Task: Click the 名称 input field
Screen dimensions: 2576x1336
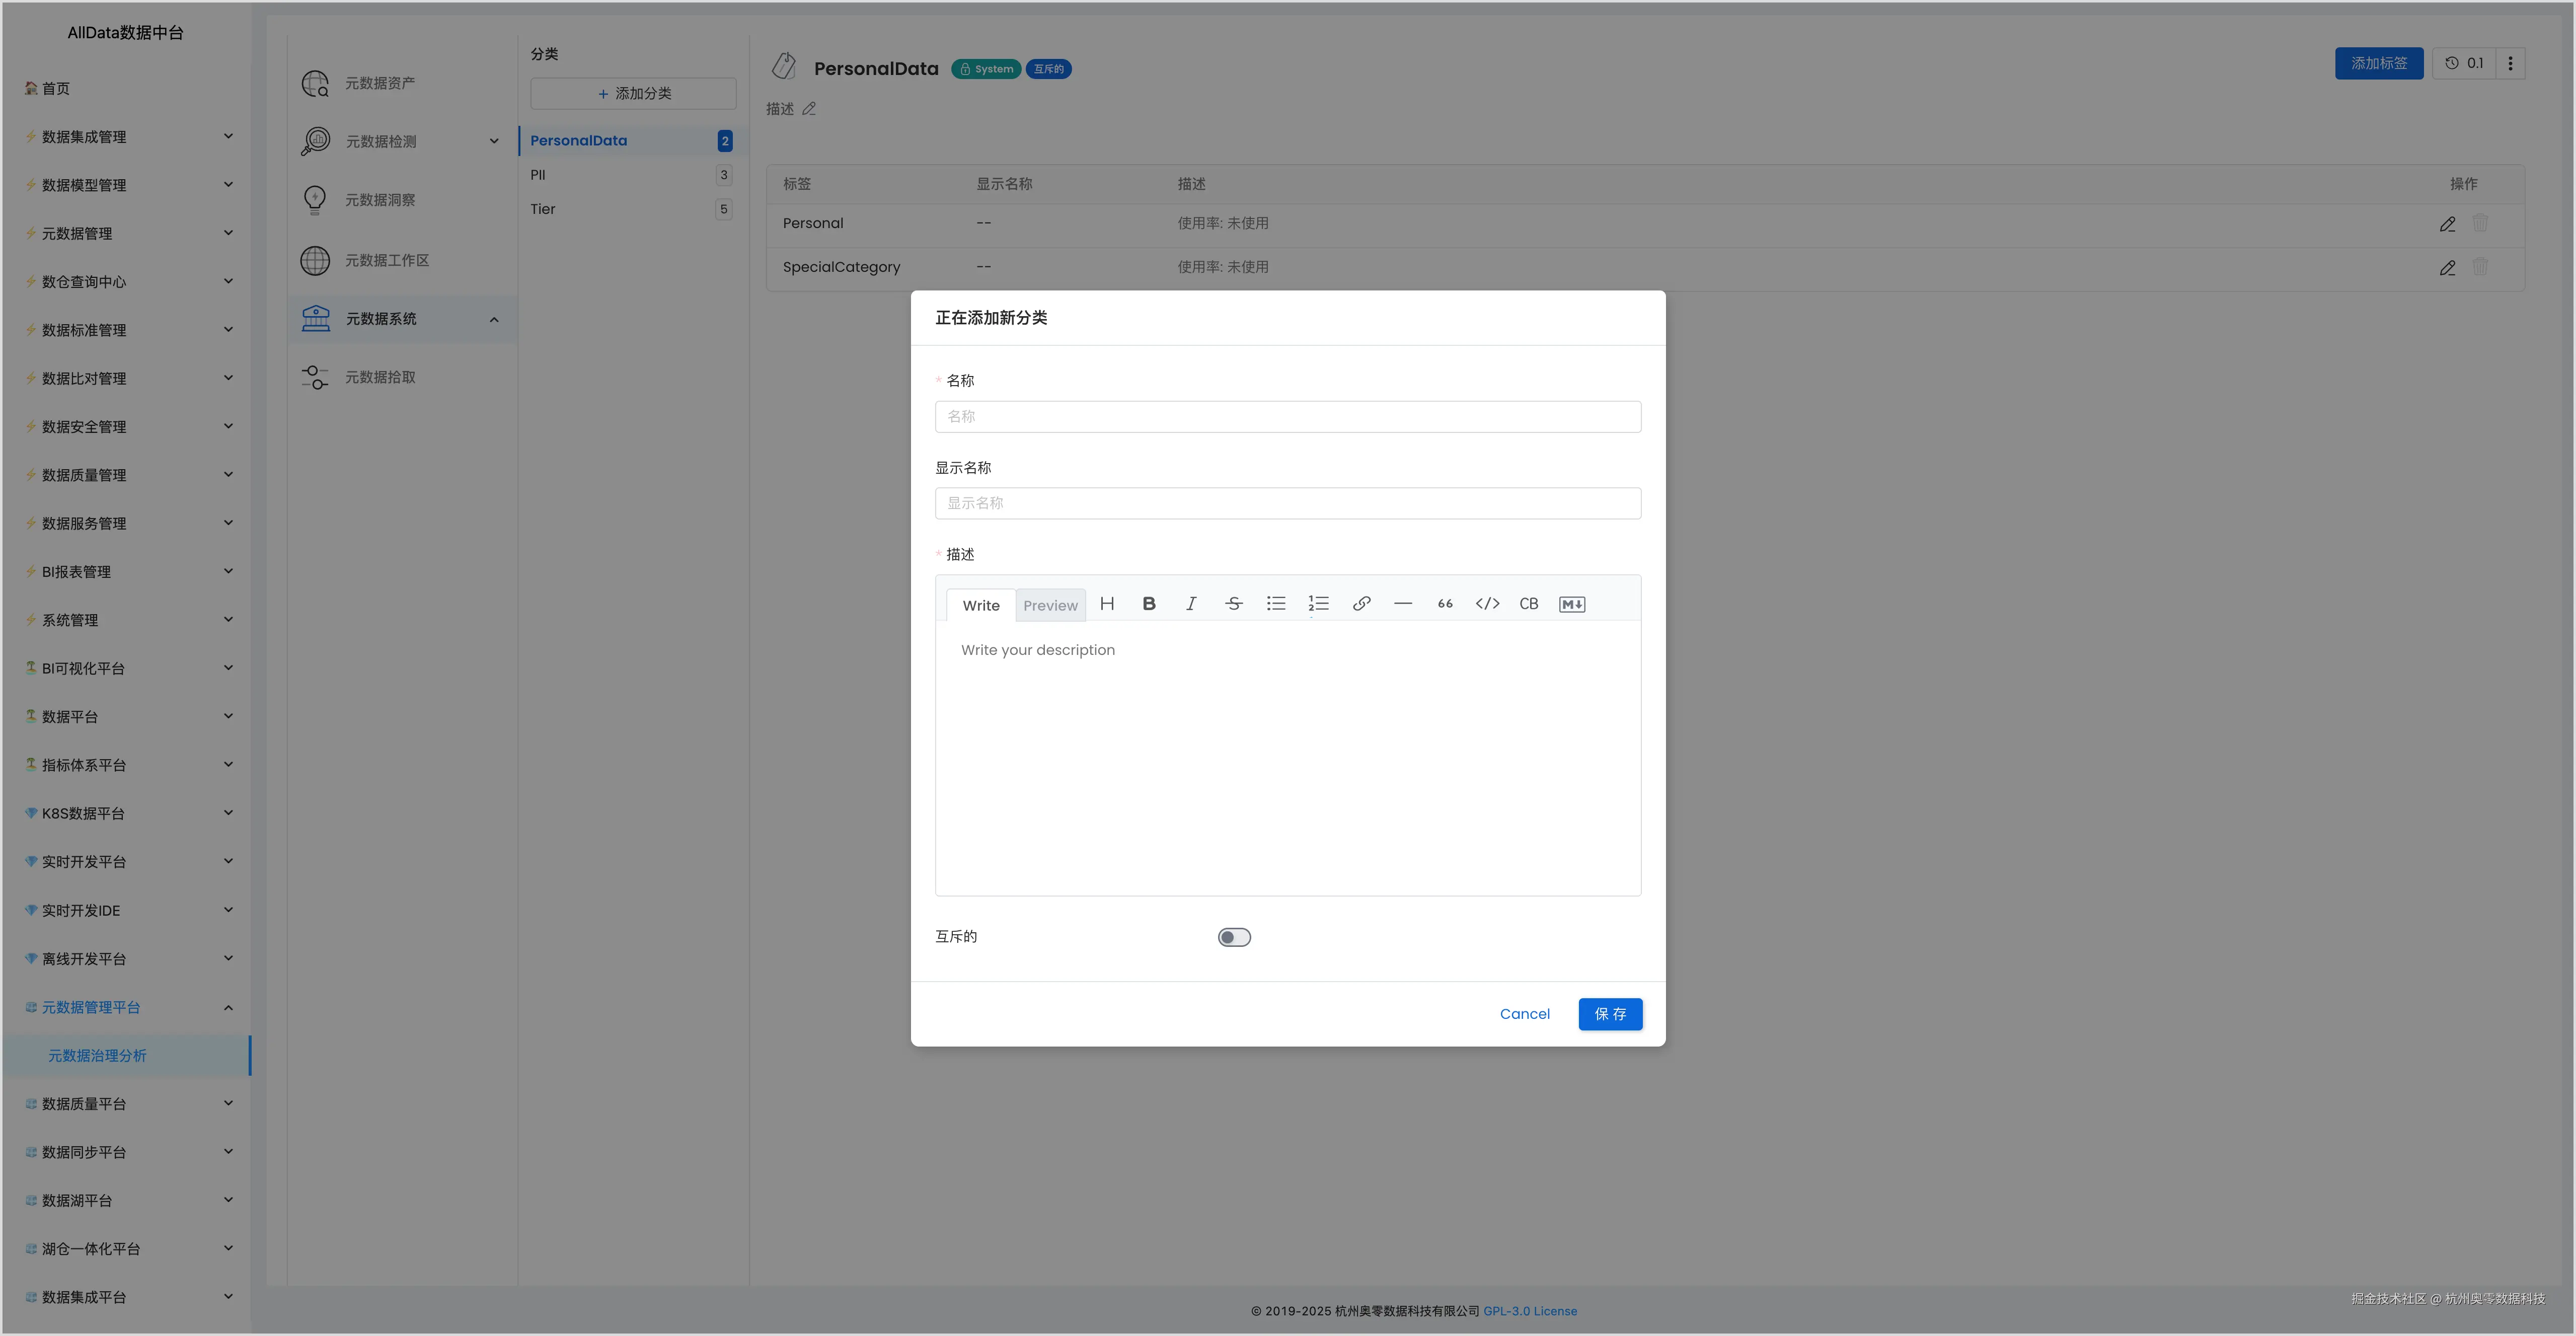Action: pyautogui.click(x=1287, y=417)
